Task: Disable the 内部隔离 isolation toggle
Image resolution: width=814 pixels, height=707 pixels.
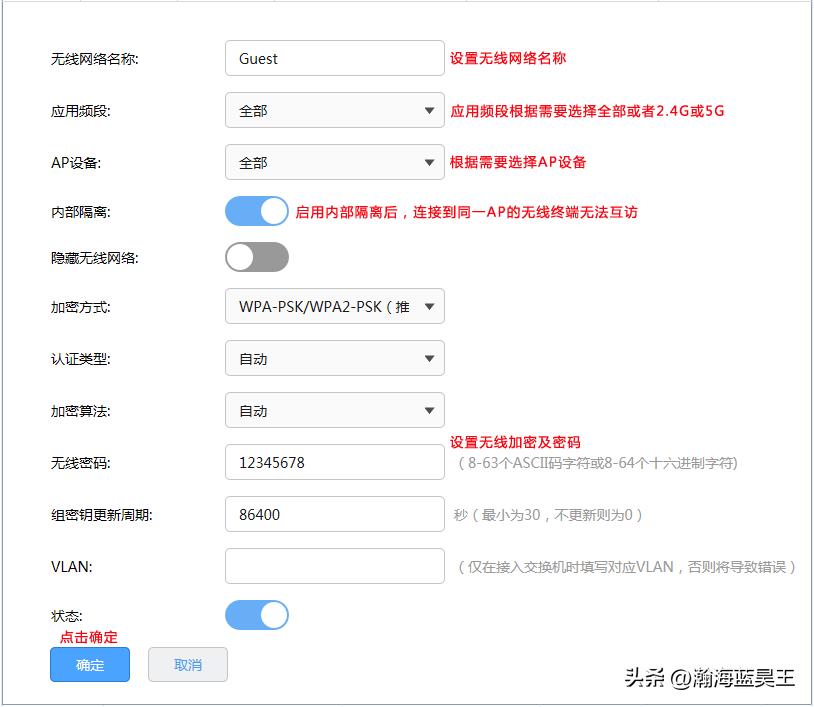Action: pyautogui.click(x=256, y=211)
